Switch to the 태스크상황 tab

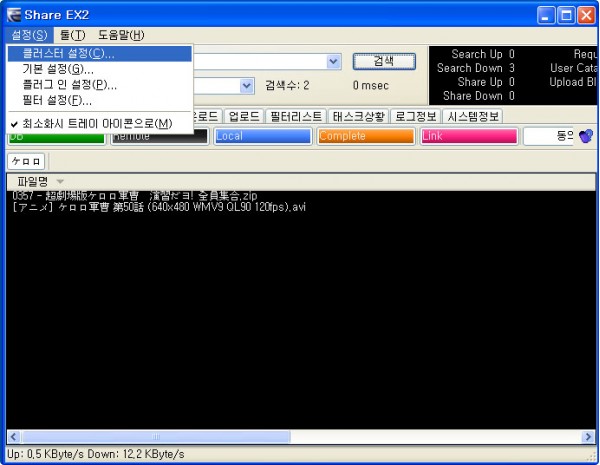coord(359,116)
